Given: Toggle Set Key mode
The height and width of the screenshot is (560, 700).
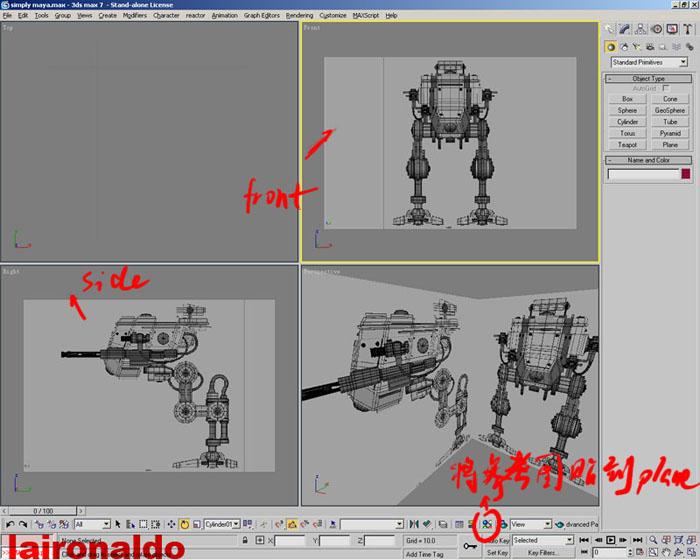Looking at the screenshot, I should coord(497,552).
